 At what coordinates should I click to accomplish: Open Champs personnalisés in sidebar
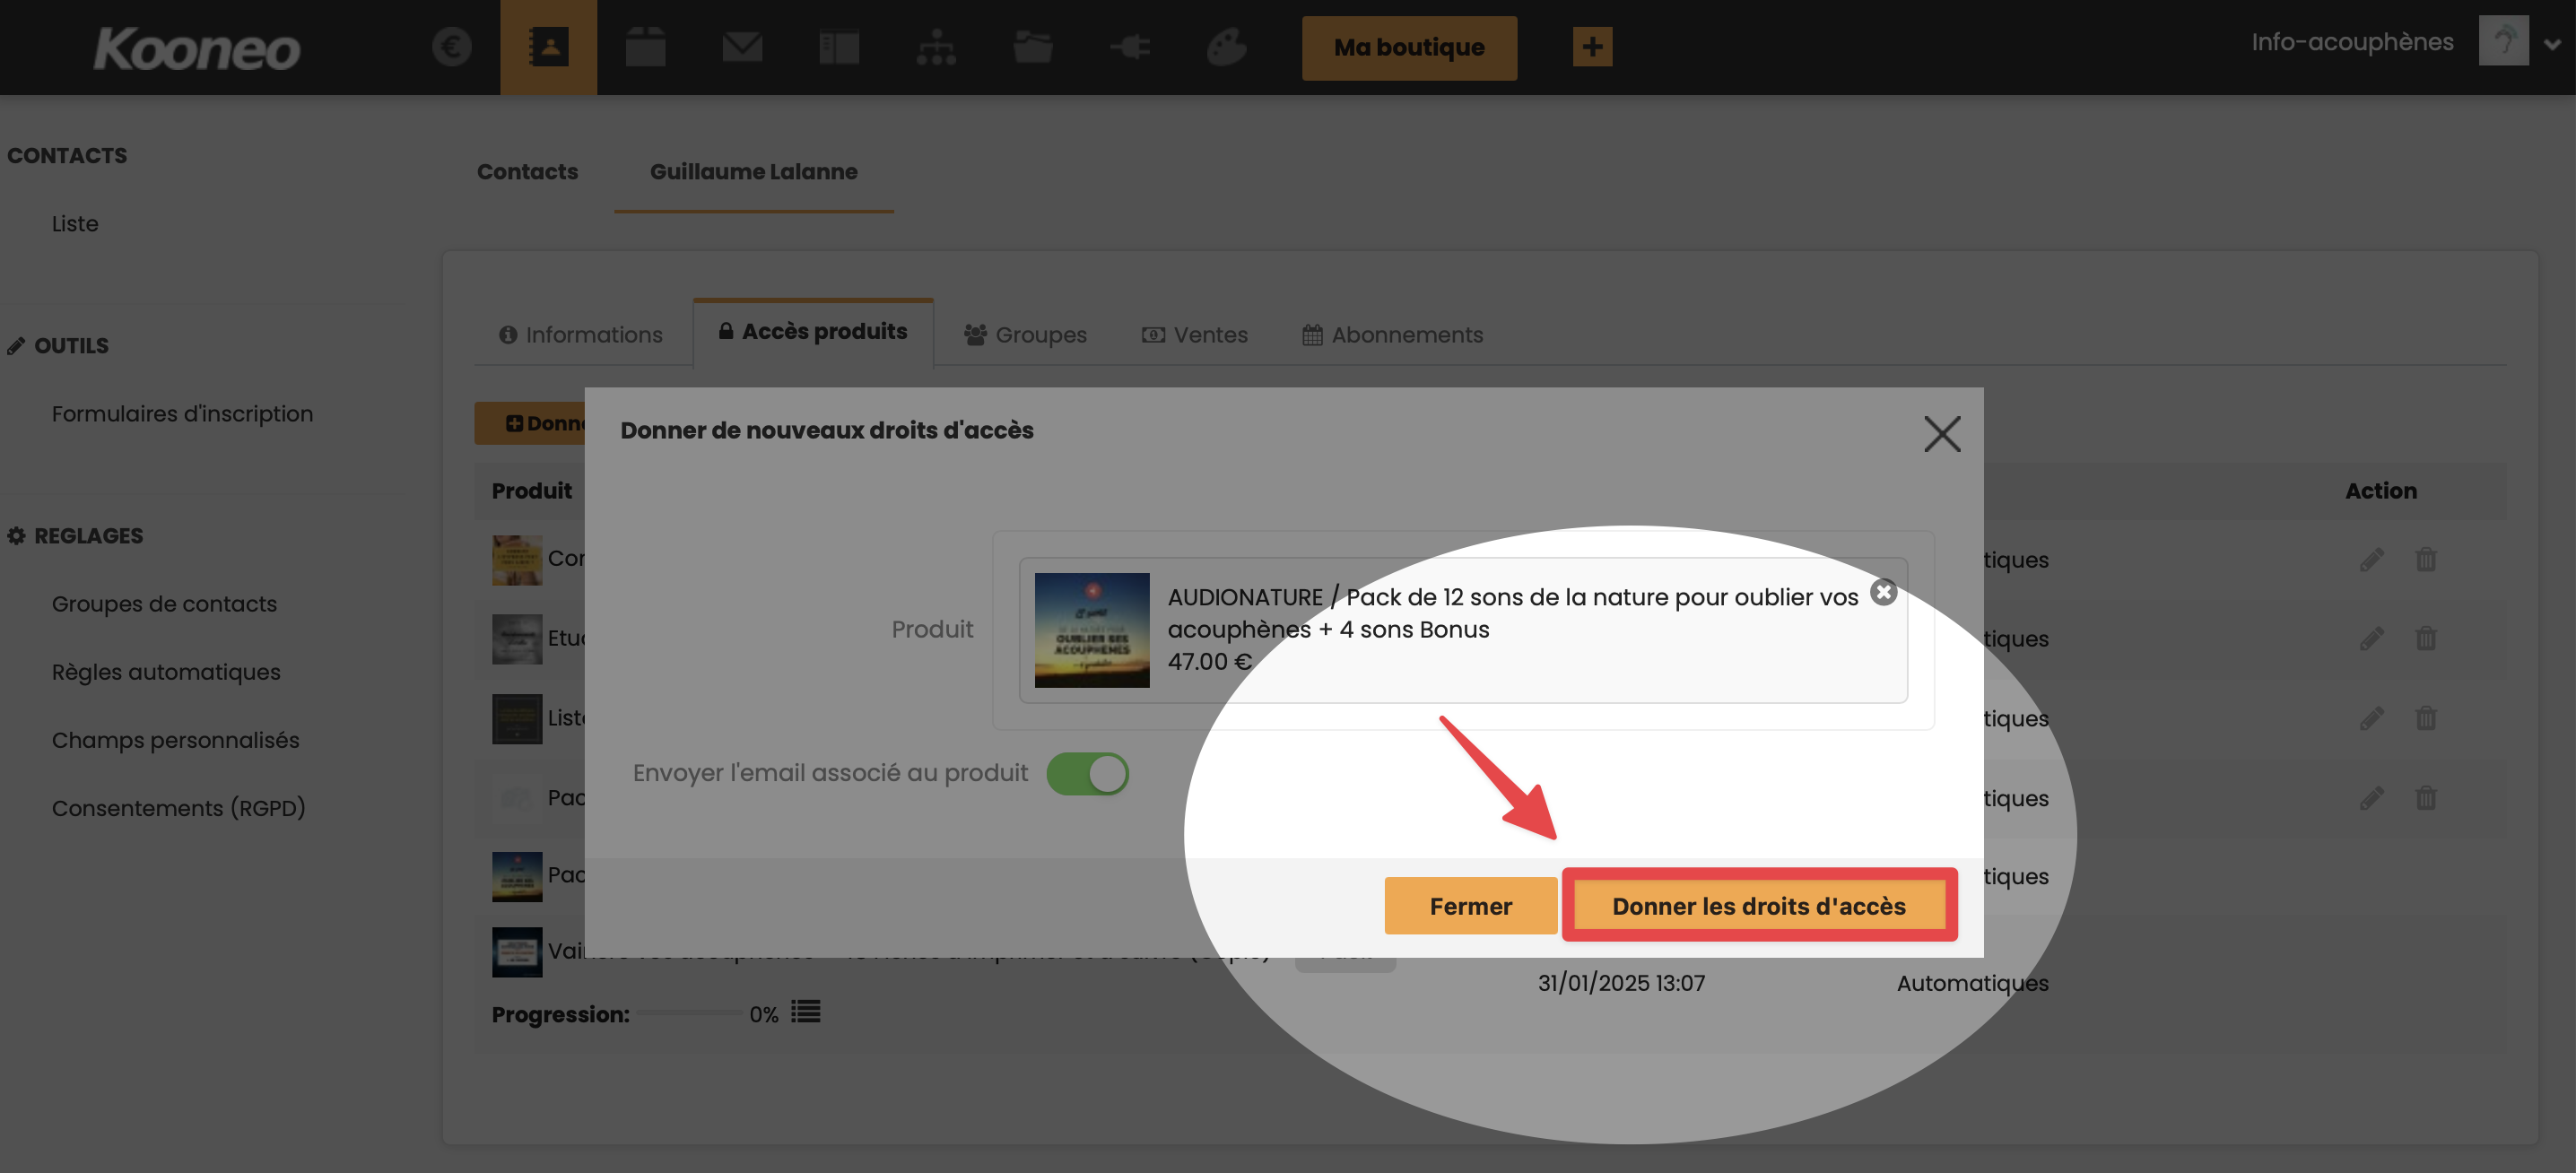pos(175,740)
